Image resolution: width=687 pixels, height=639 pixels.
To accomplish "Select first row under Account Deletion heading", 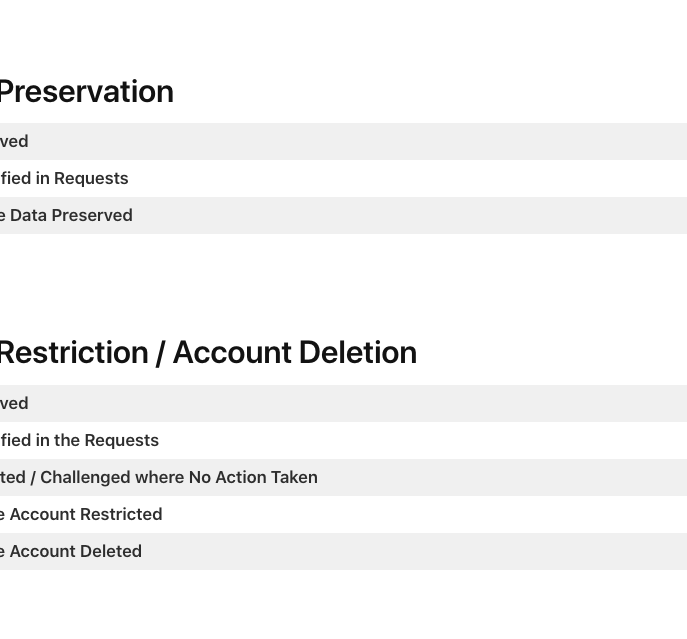I will [14, 404].
